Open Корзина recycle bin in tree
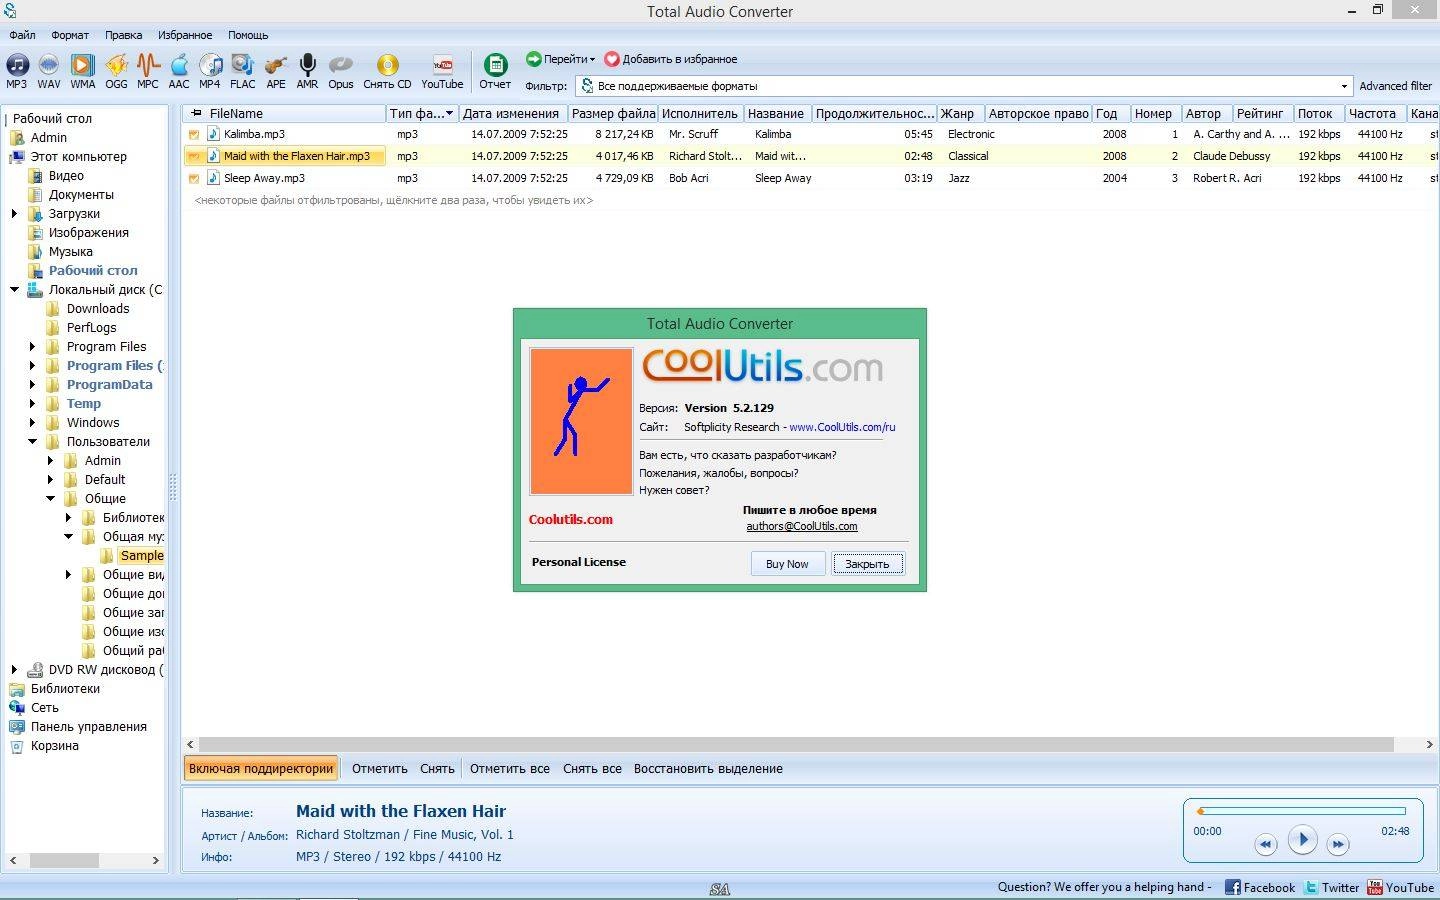Screen dimensions: 1440x900 54,746
